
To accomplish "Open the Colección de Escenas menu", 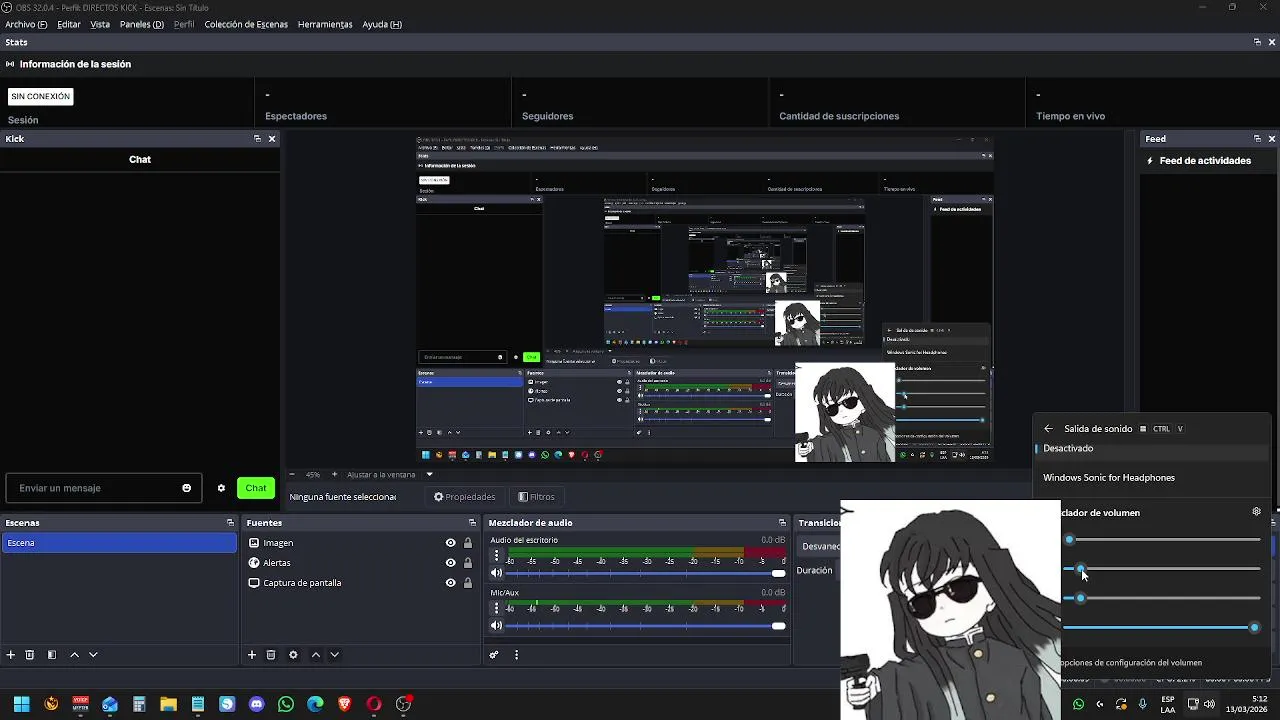I will coord(246,24).
